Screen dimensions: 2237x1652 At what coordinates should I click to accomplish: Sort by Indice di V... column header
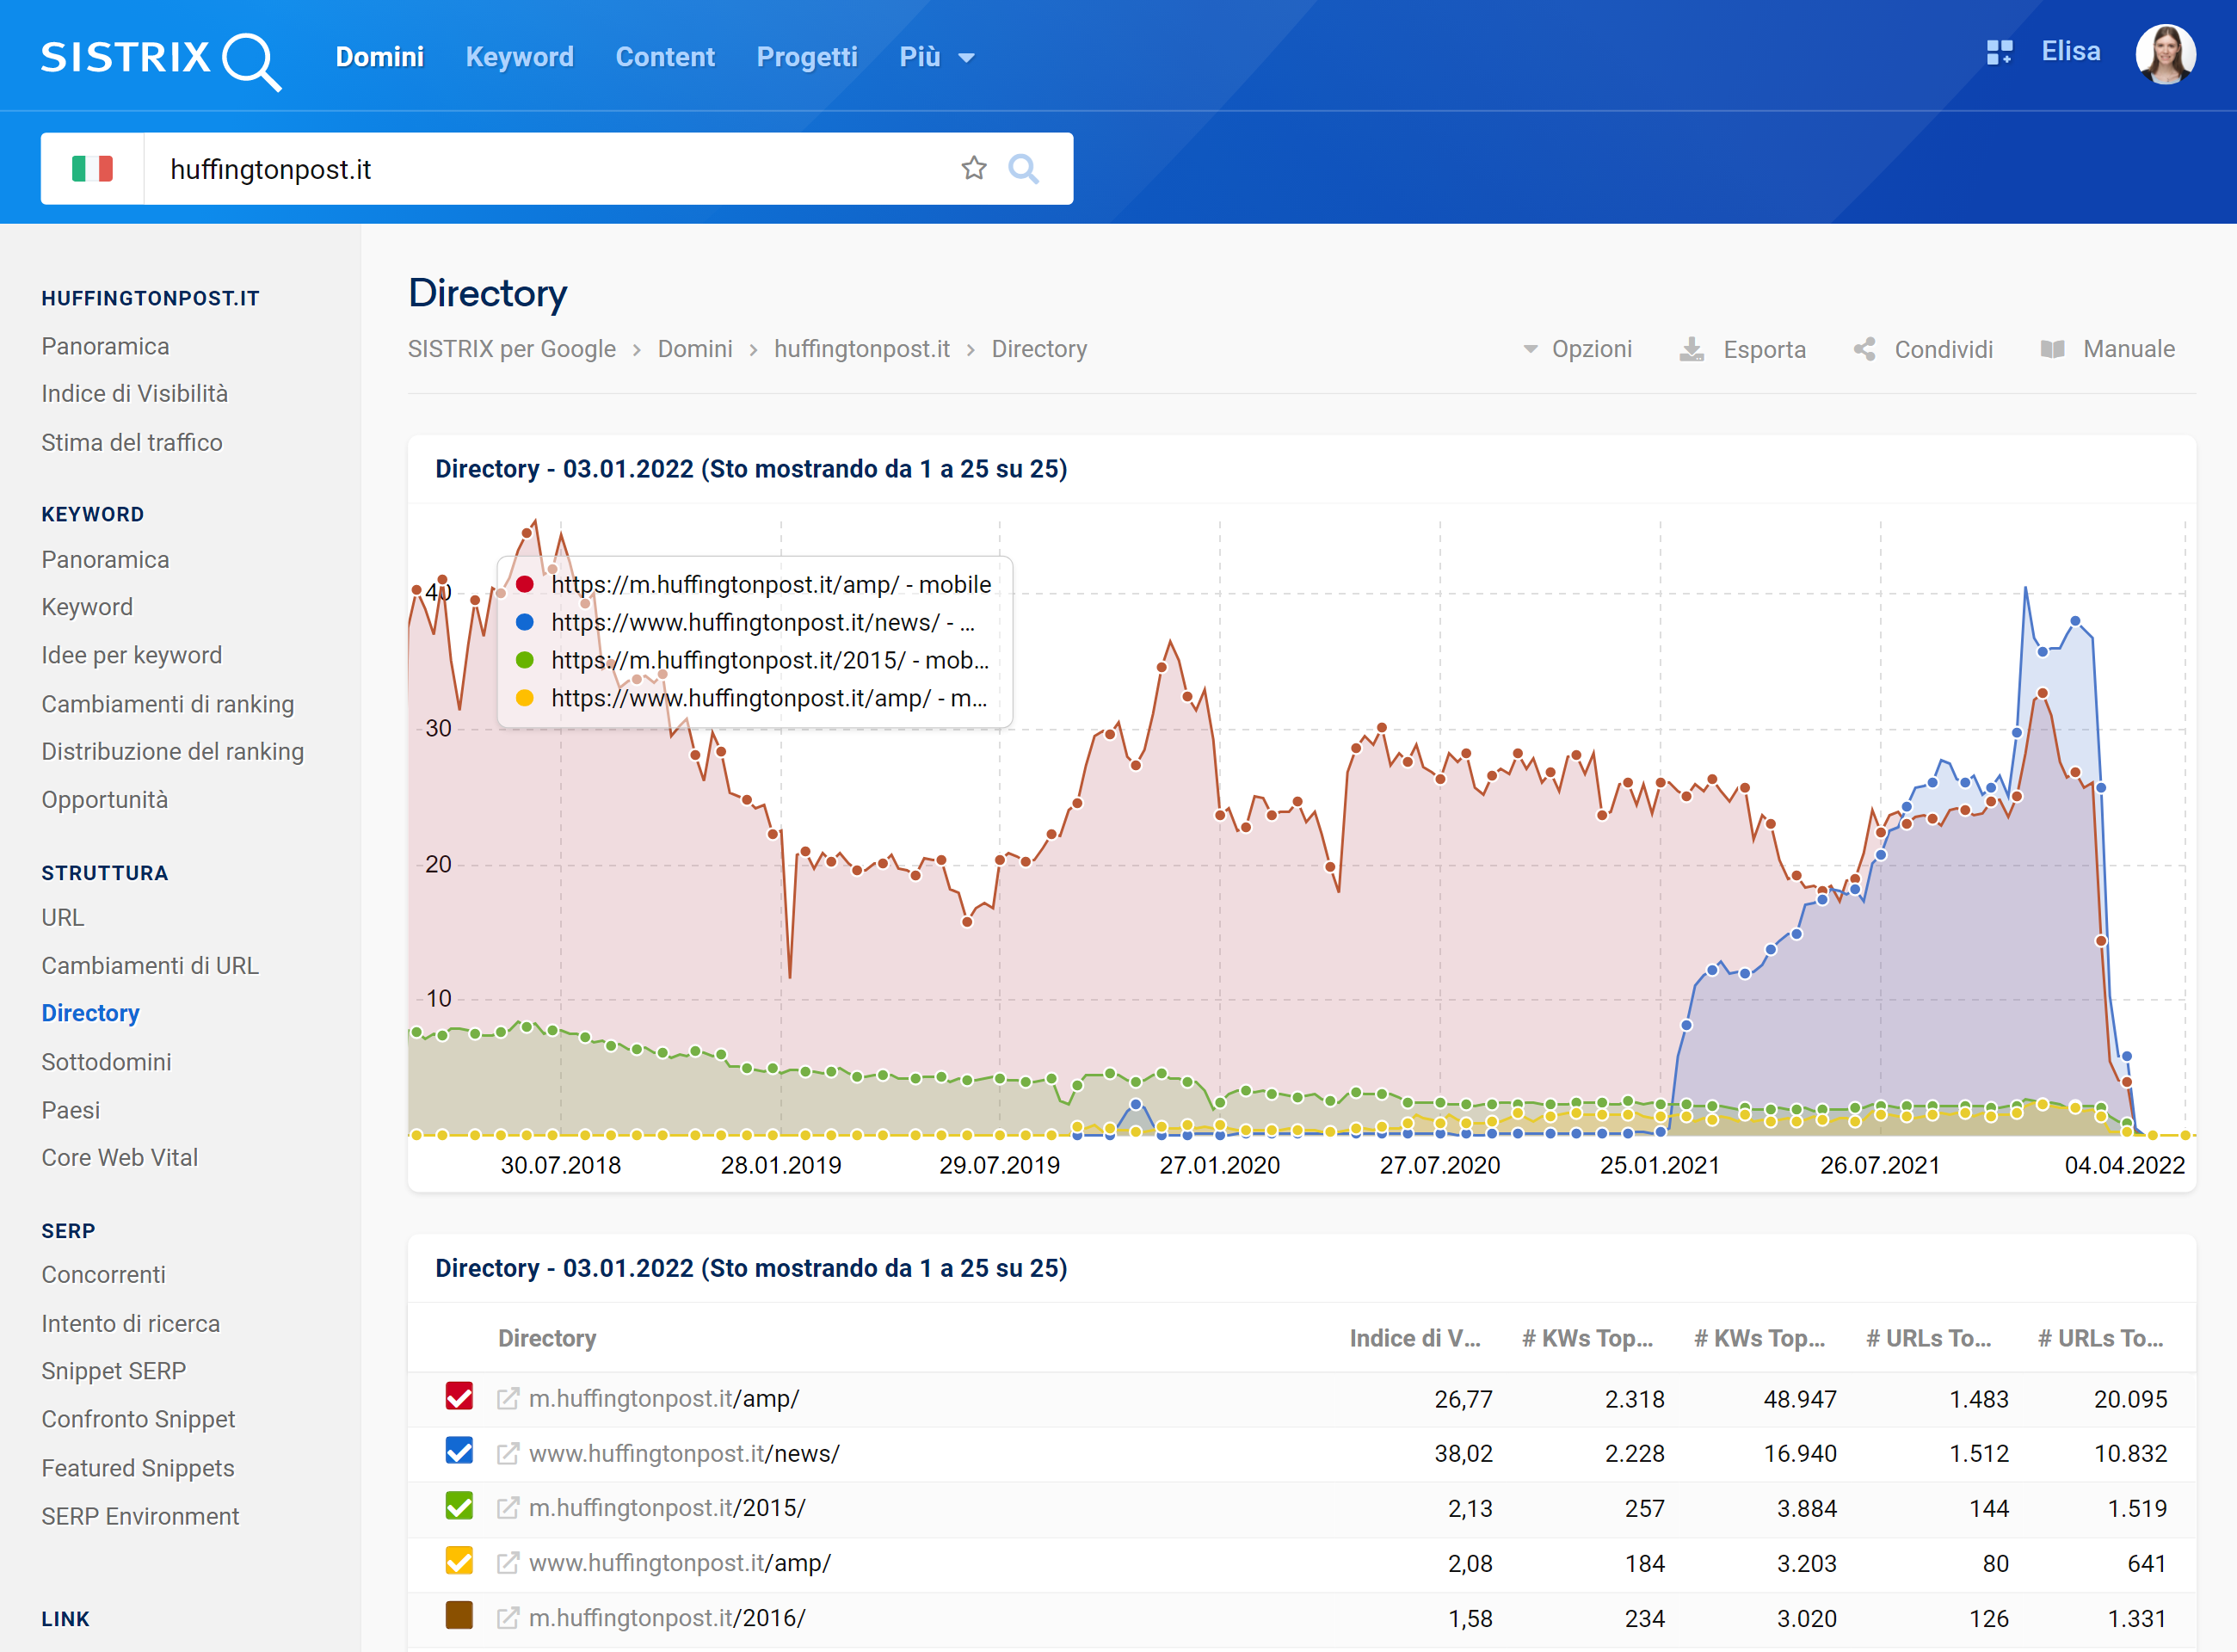coord(1415,1338)
